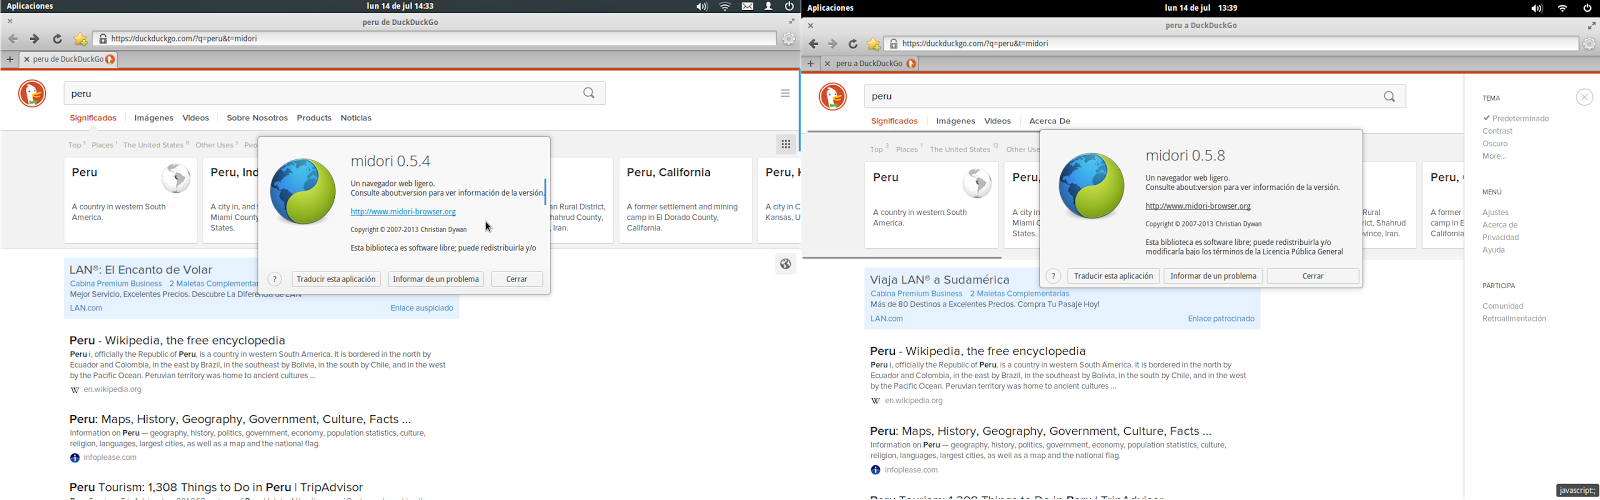Click Cerrar in midori 0.5.4 dialog
1600x500 pixels.
517,279
